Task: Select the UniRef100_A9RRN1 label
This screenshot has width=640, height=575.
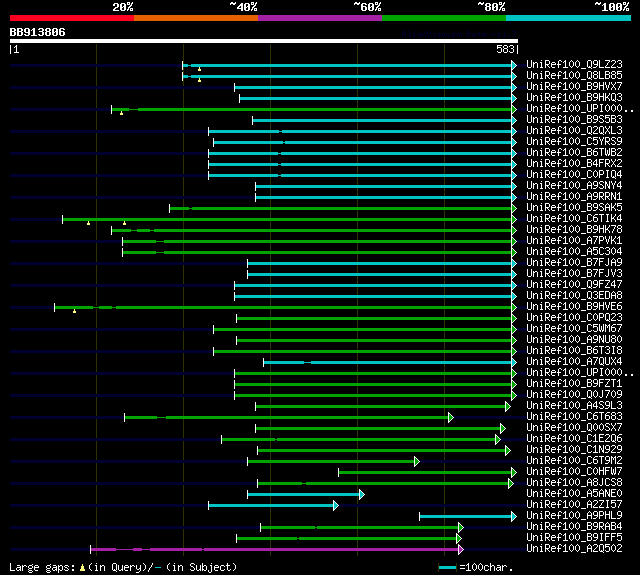Action: click(x=574, y=196)
